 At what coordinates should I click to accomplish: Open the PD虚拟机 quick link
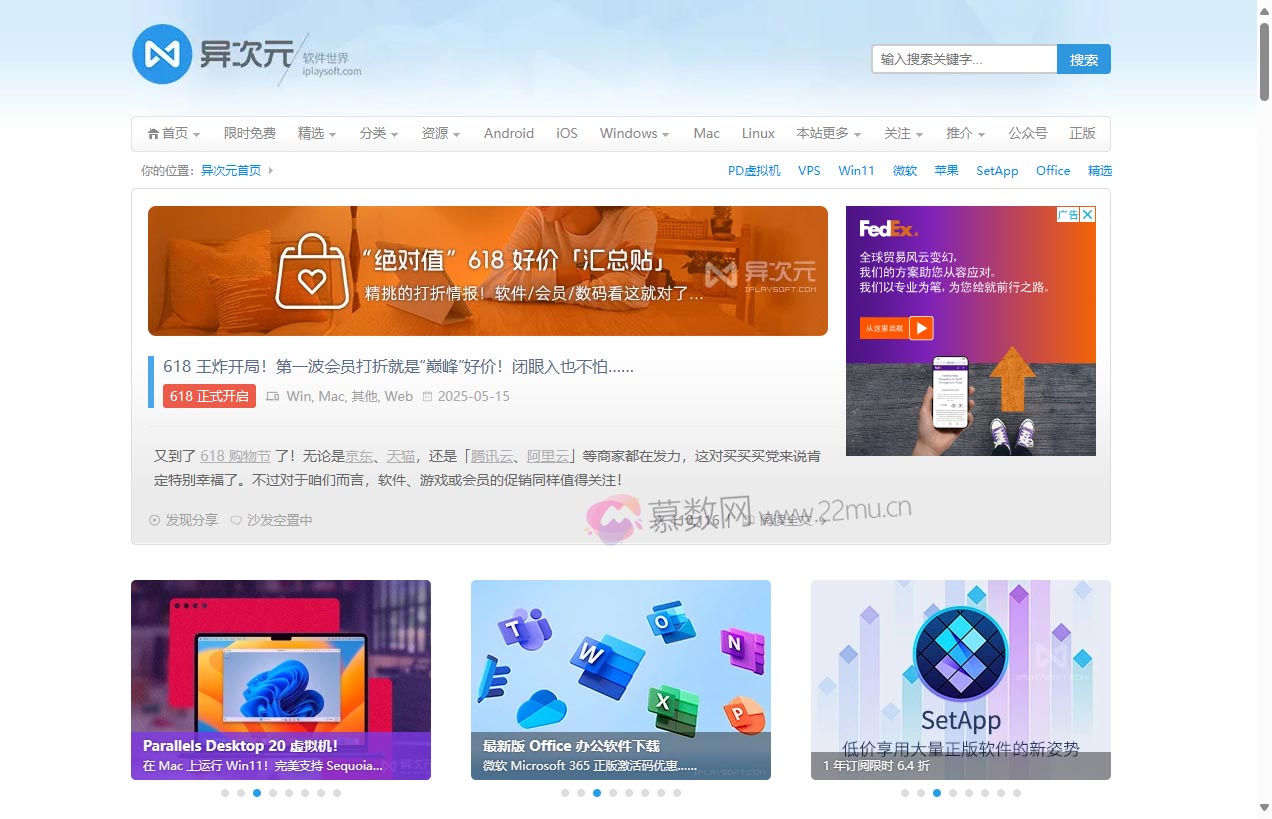754,171
